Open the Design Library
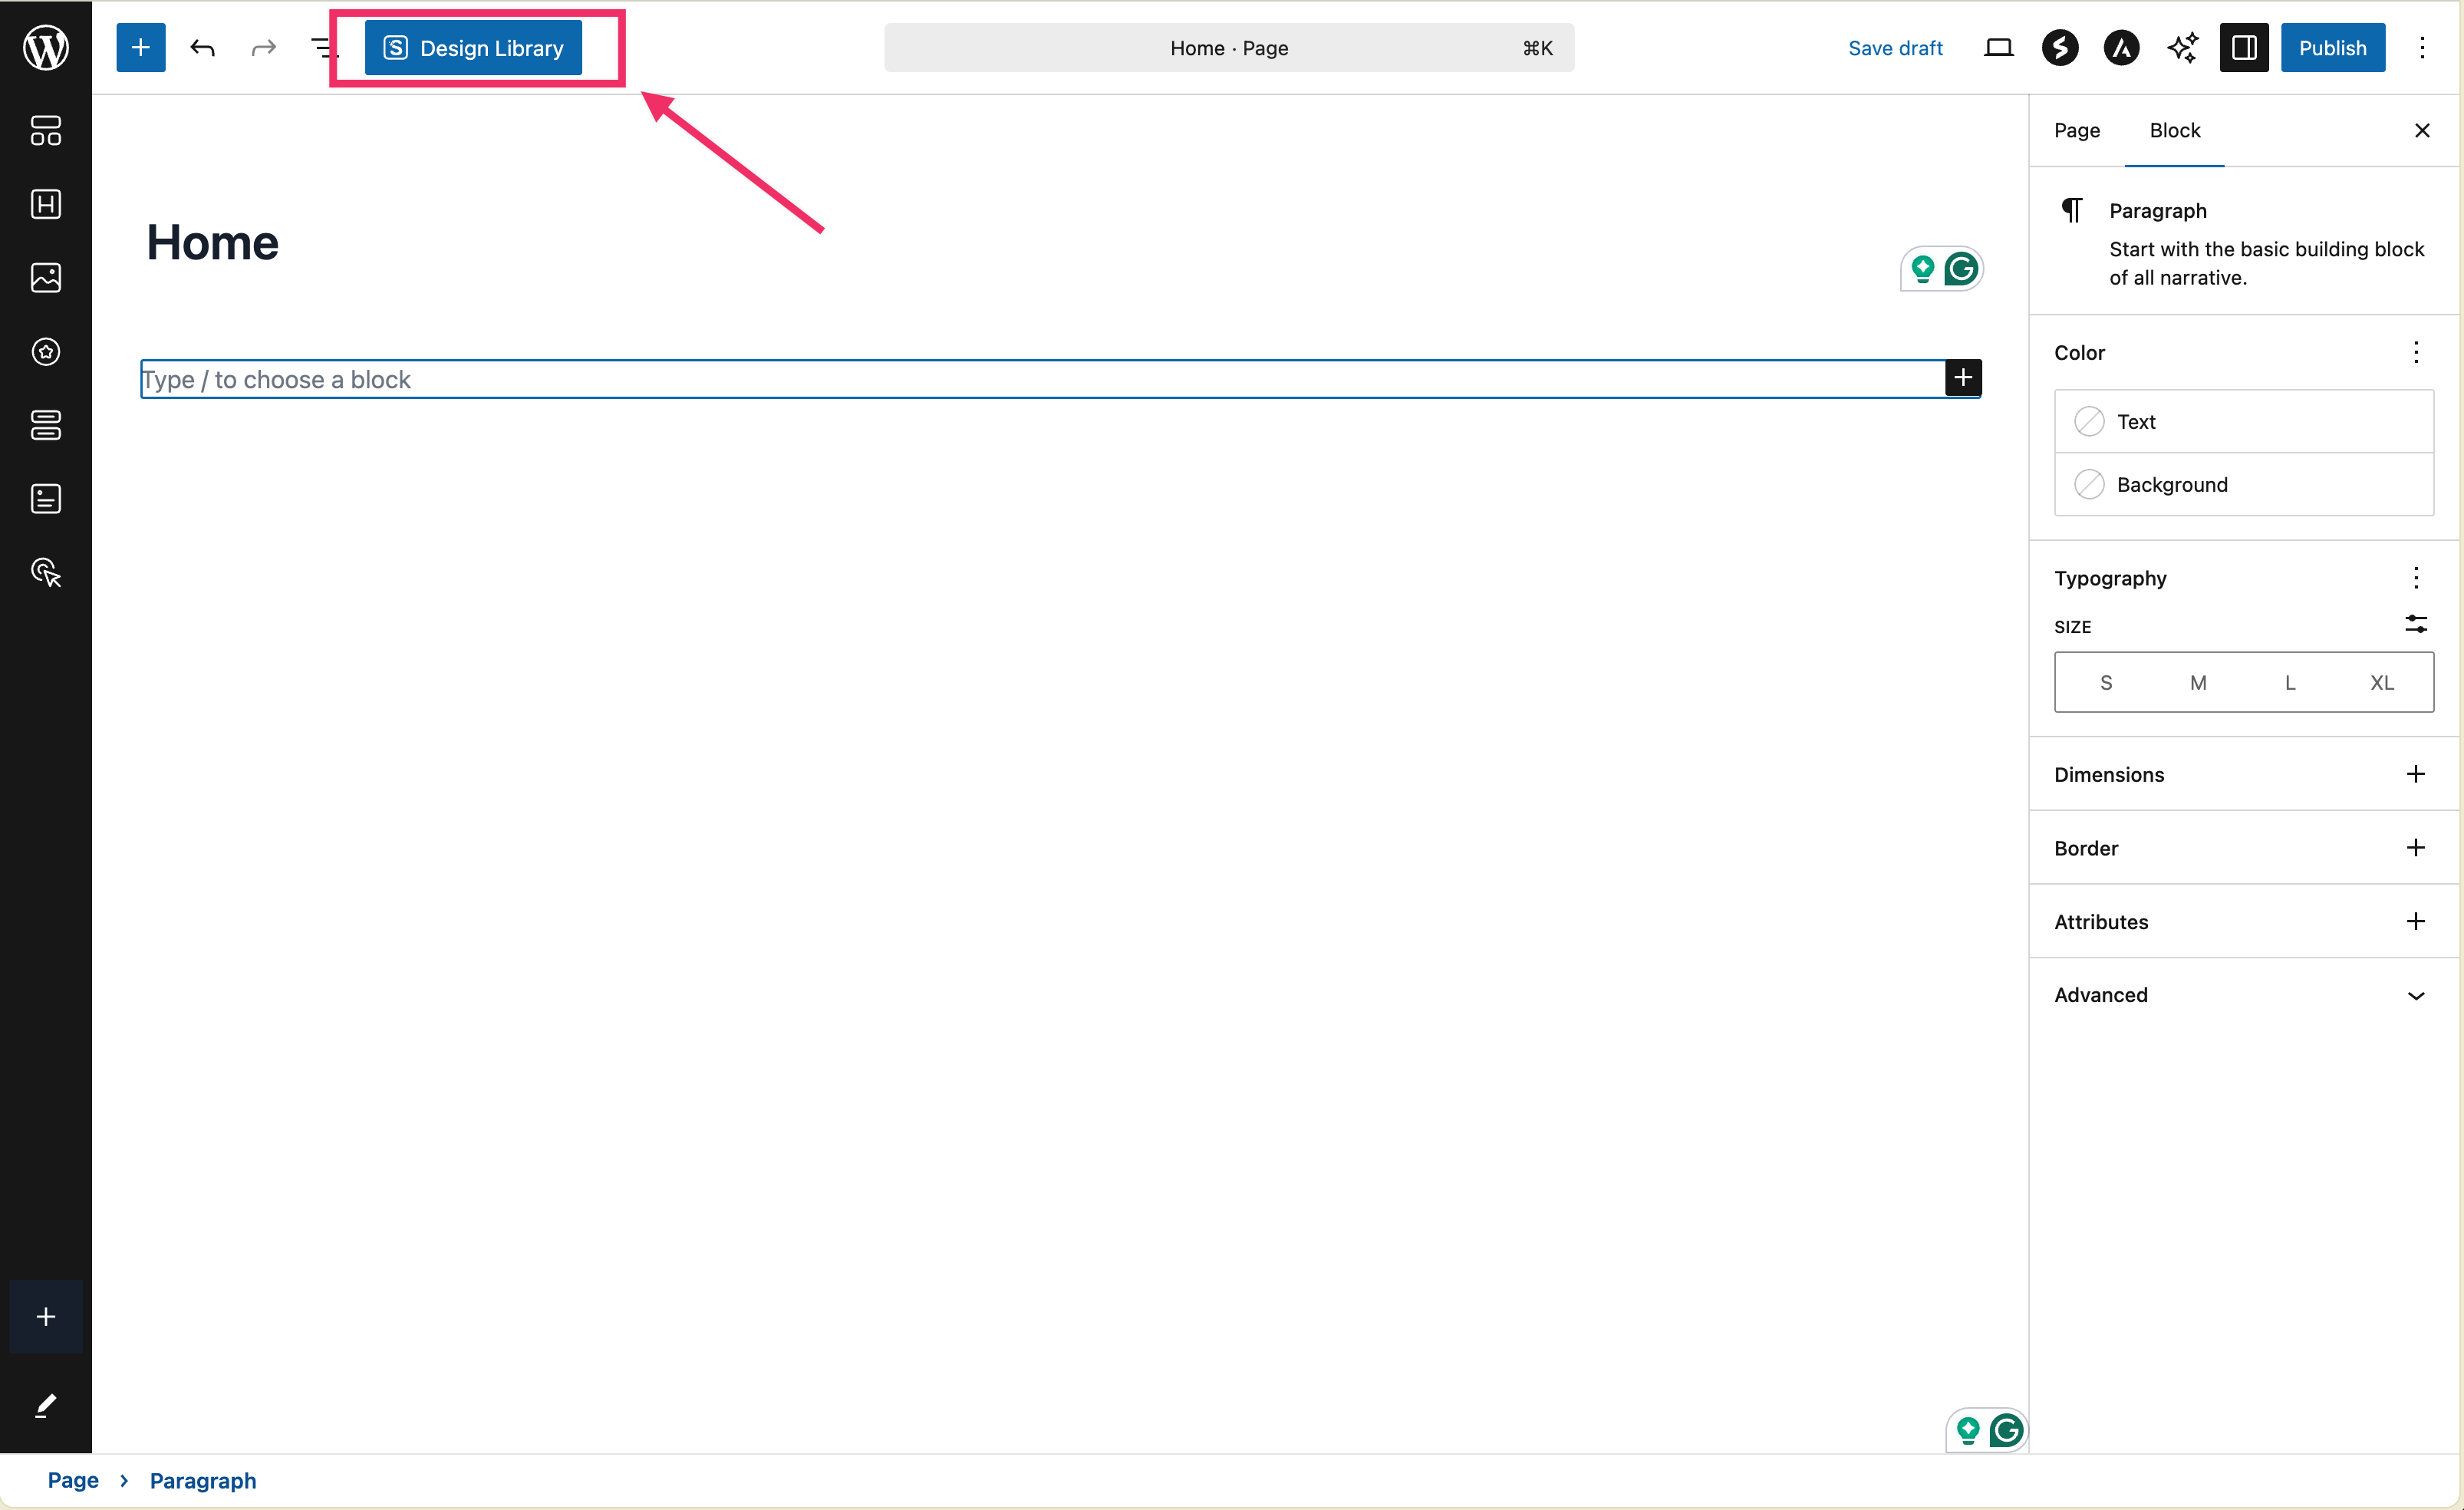Screen dimensions: 2464x1510 (x=472, y=47)
